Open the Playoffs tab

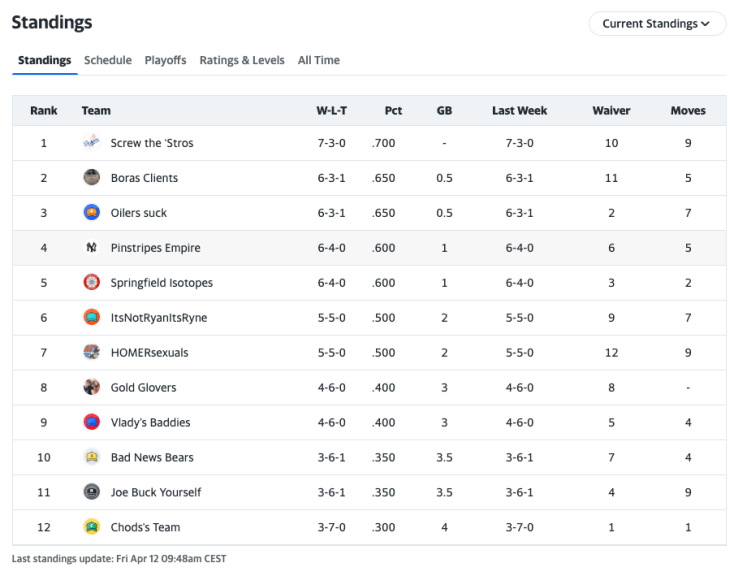pos(165,60)
